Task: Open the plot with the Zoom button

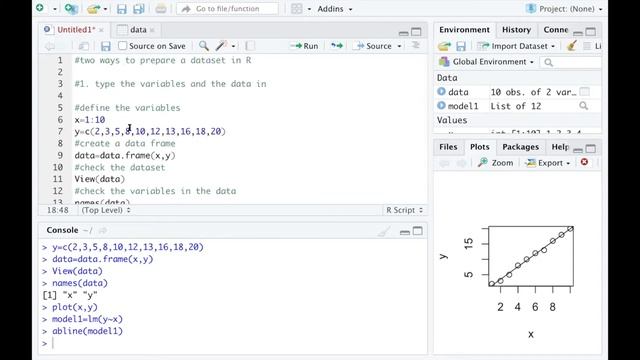Action: point(496,162)
